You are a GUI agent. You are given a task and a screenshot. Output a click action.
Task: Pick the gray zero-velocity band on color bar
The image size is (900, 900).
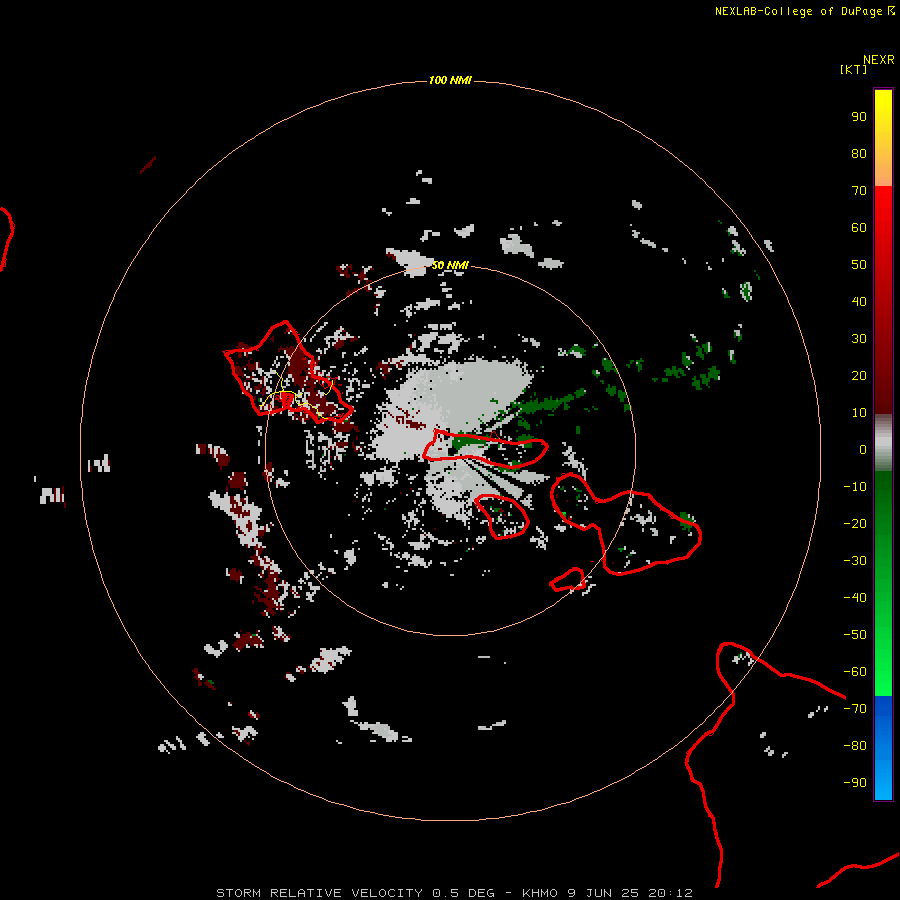pyautogui.click(x=883, y=443)
